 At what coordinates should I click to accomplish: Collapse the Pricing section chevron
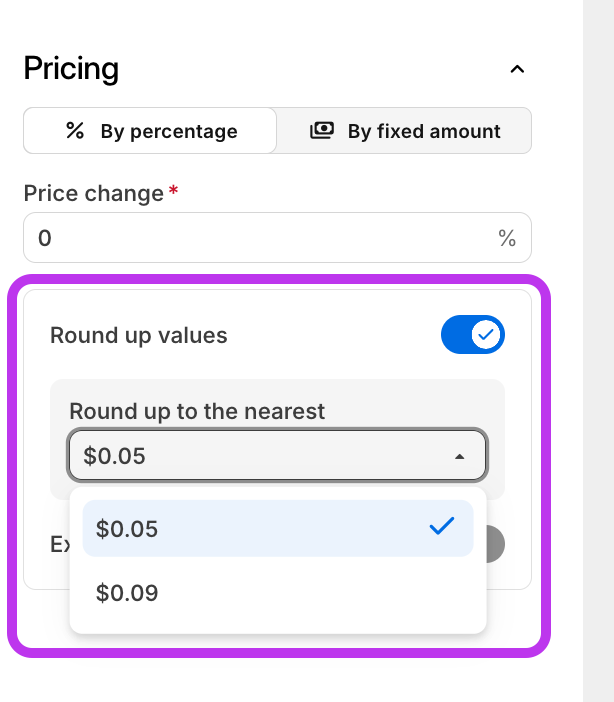click(516, 70)
